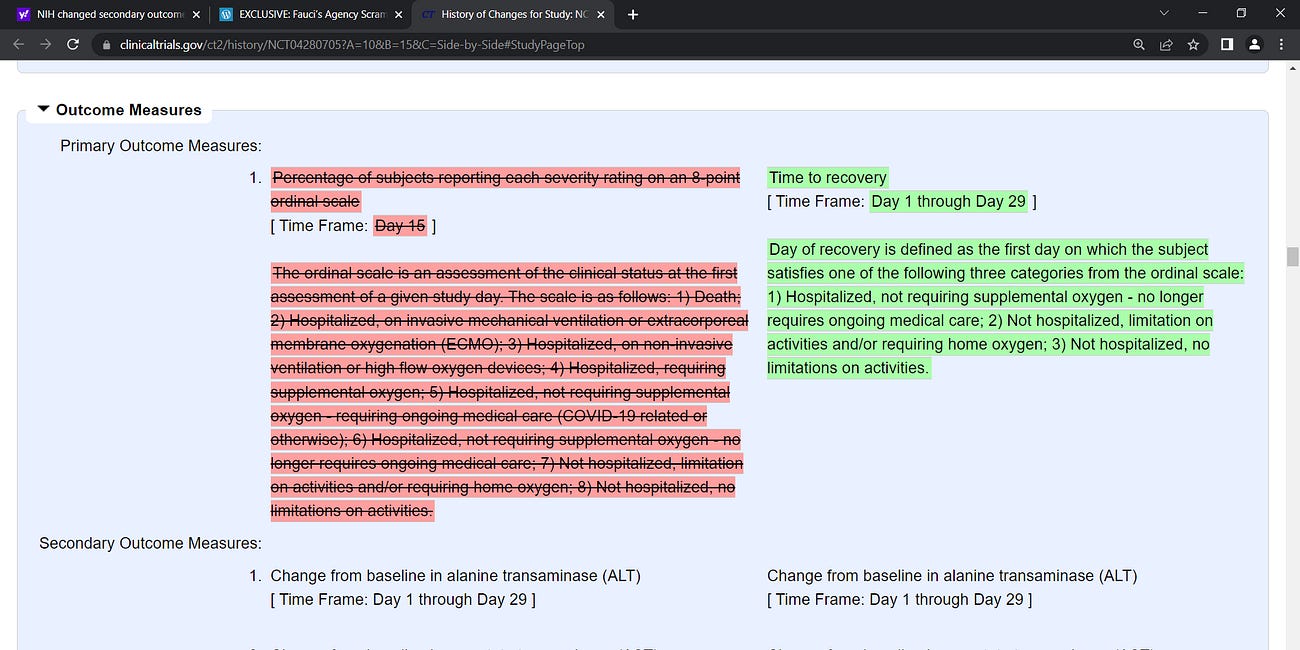Bookmark this page via the star icon

point(1193,44)
